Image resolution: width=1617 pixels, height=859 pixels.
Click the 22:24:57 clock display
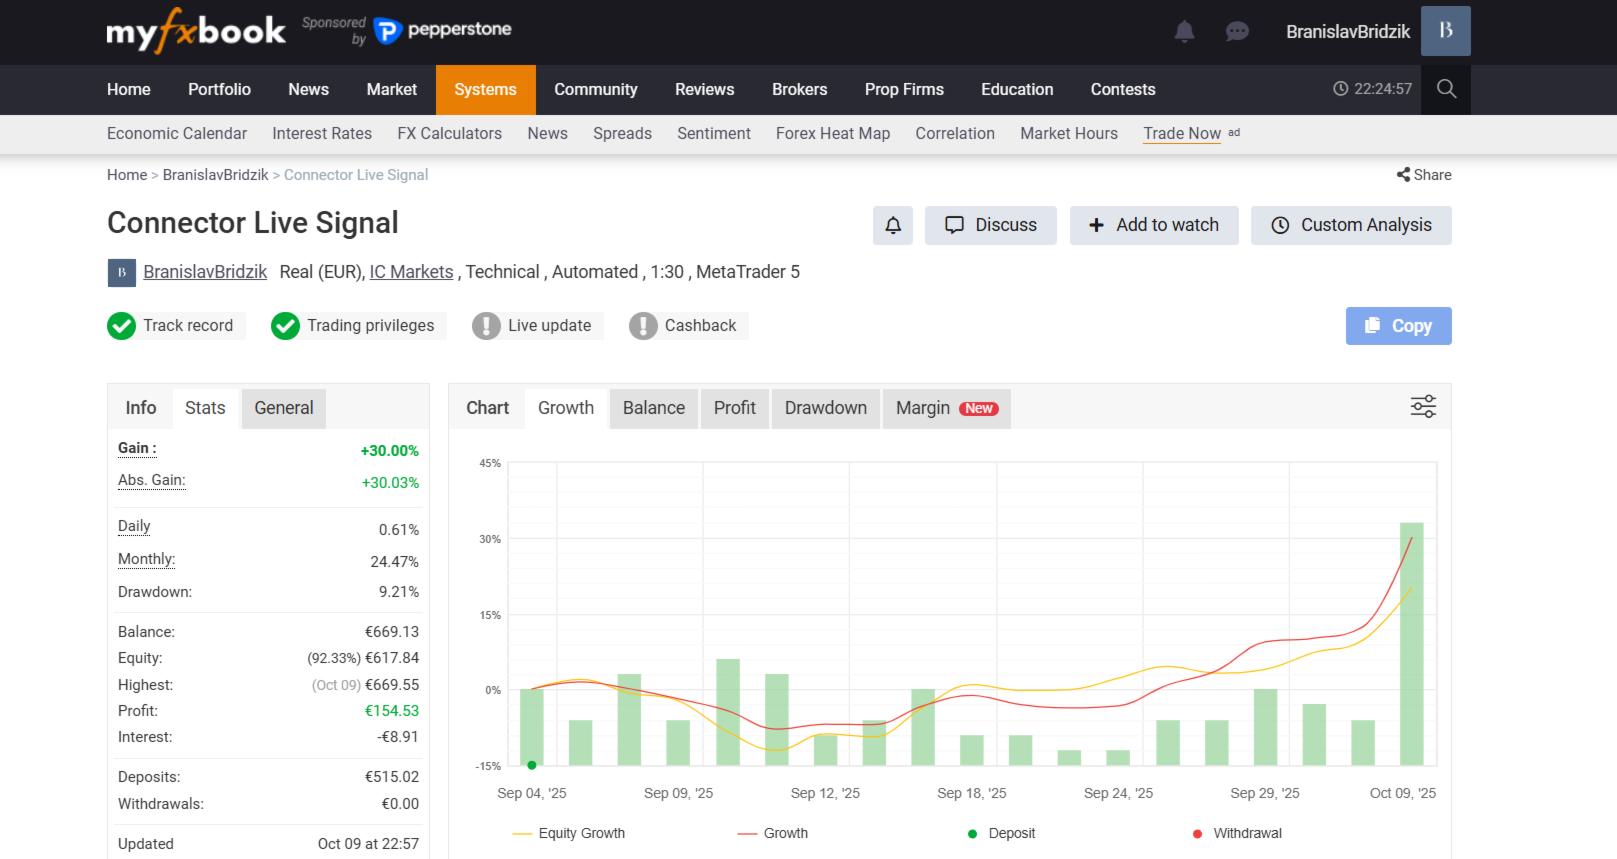1373,89
